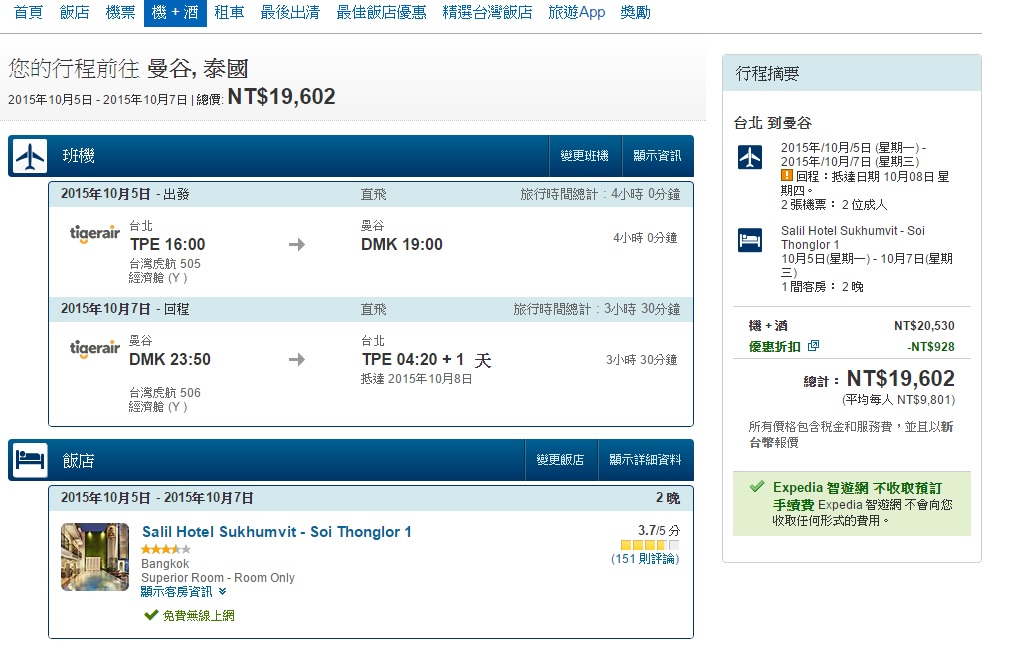Expand 顯示客房資訊 room details
The width and height of the screenshot is (1018, 647).
(184, 591)
